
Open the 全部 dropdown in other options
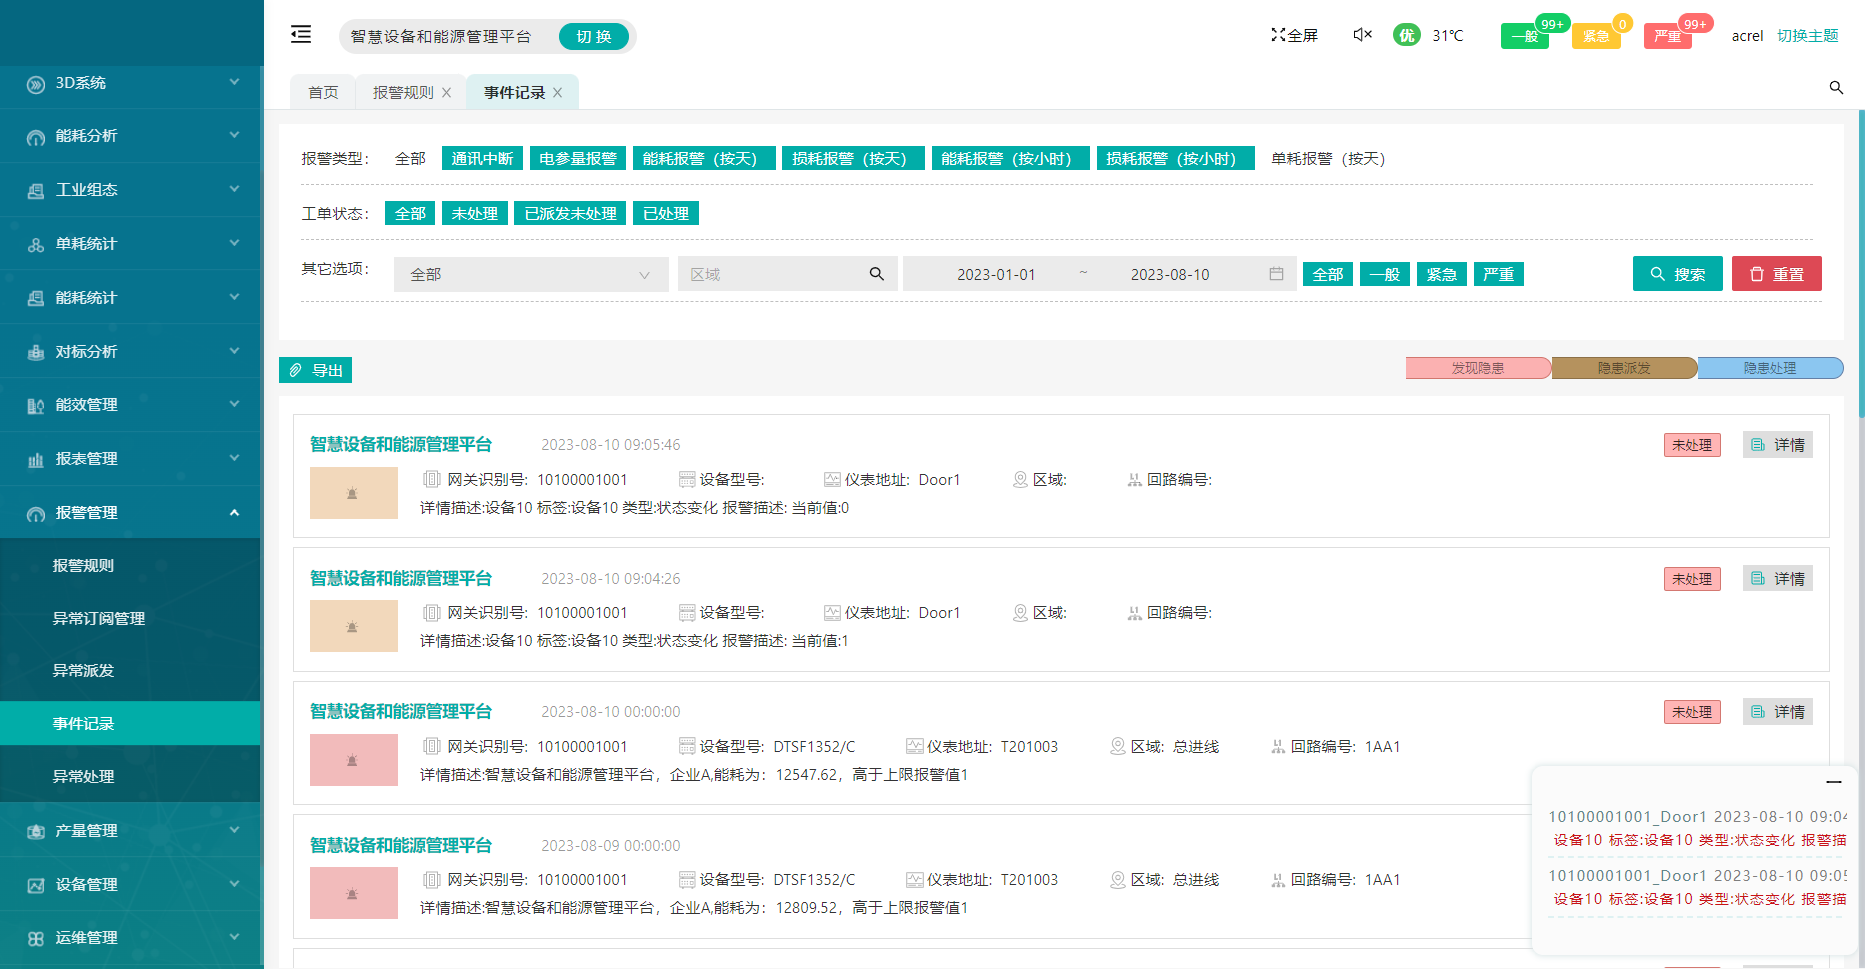click(x=530, y=274)
